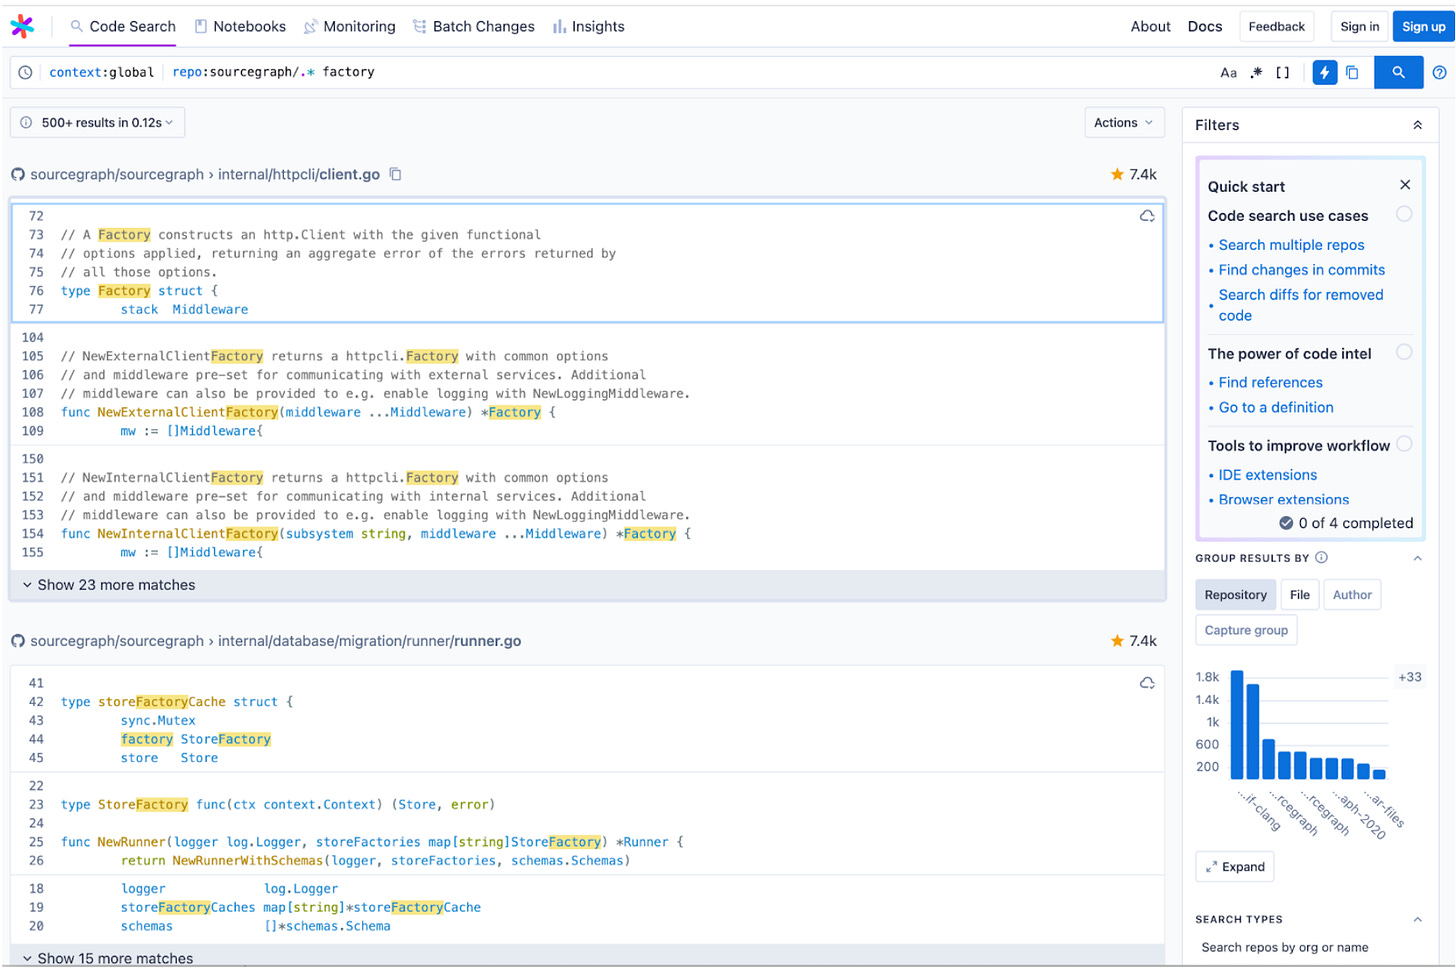Screen dimensions: 1456x969
Task: Collapse the Filters panel chevron
Action: 1417,124
